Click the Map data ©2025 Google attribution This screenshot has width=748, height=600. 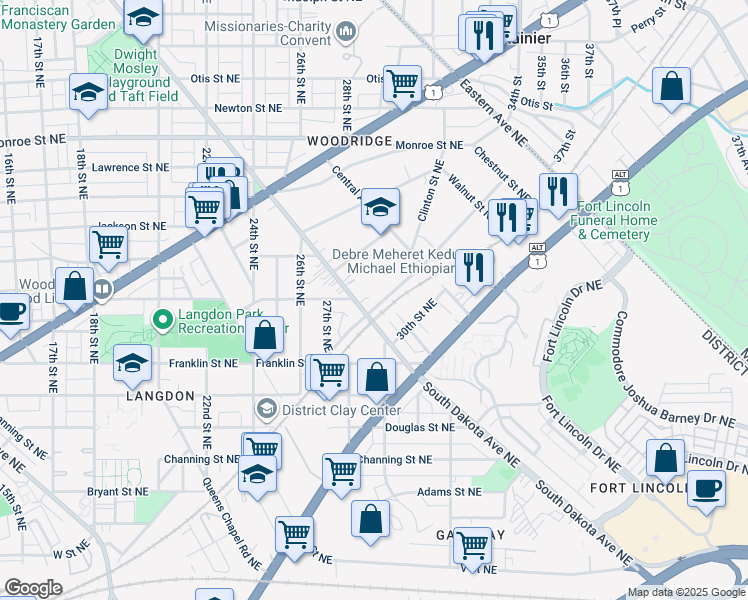(x=687, y=593)
